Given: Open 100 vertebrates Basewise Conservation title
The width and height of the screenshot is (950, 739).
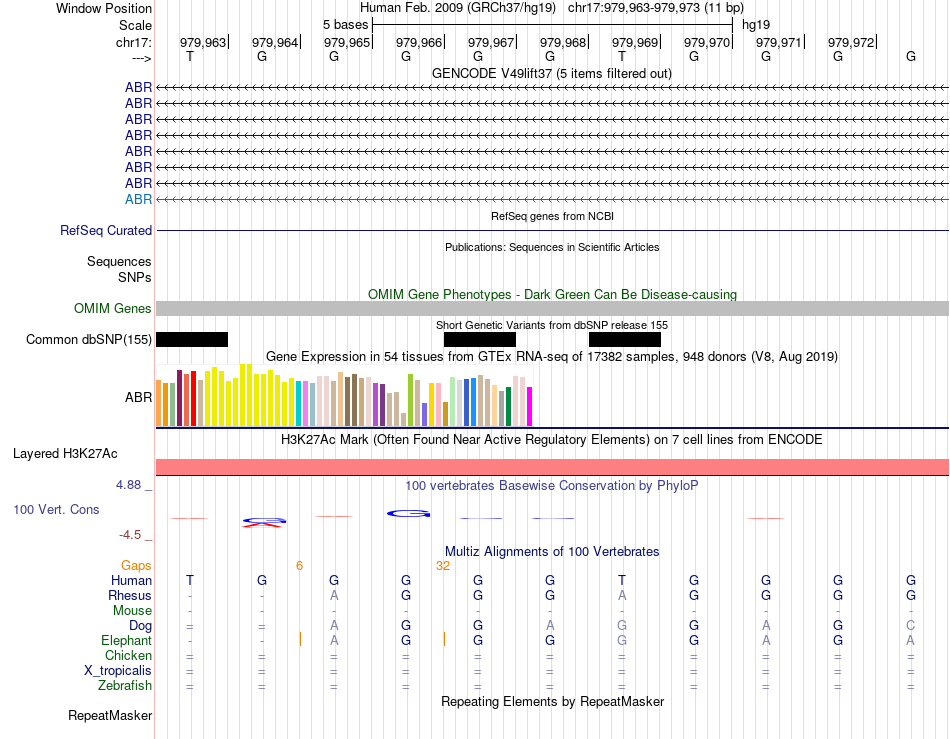Looking at the screenshot, I should point(552,485).
